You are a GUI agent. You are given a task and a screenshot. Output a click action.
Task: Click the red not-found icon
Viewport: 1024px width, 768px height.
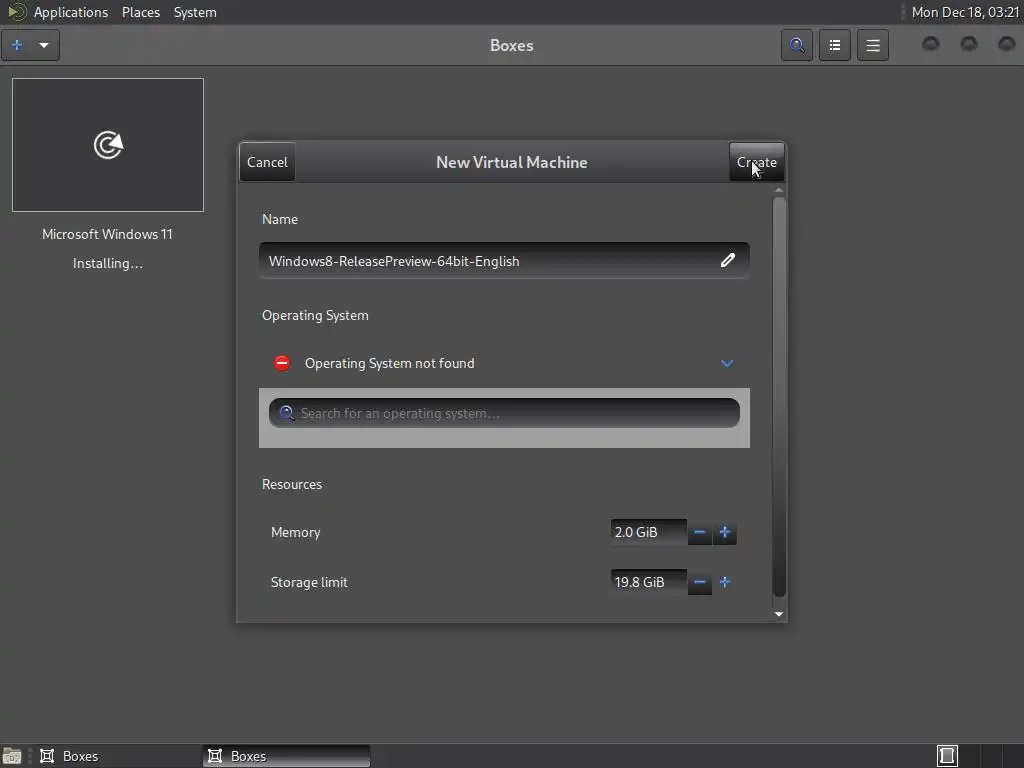point(282,363)
